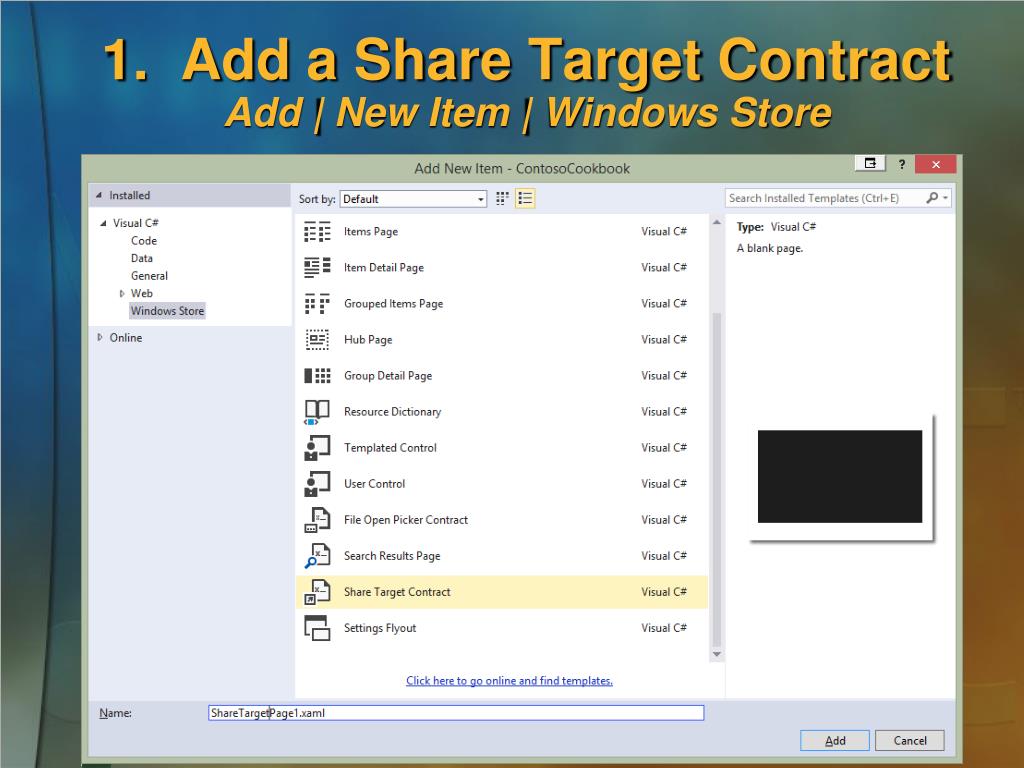Click the File Open Picker Contract icon
Viewport: 1024px width, 768px height.
tap(317, 520)
